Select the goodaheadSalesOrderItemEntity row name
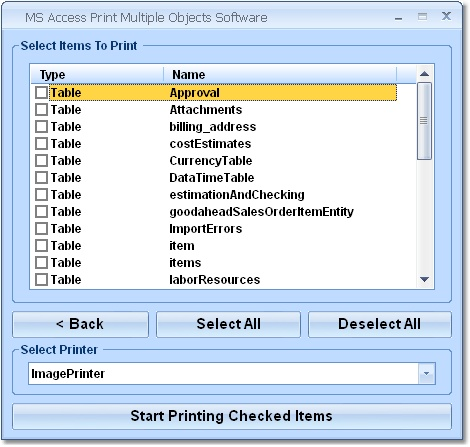Image resolution: width=470 pixels, height=447 pixels. (x=262, y=212)
